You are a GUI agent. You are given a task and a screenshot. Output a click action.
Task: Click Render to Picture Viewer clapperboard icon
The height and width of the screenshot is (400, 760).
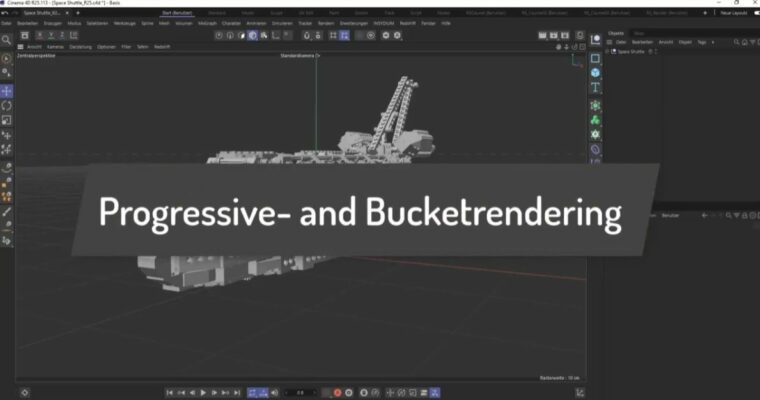click(554, 35)
